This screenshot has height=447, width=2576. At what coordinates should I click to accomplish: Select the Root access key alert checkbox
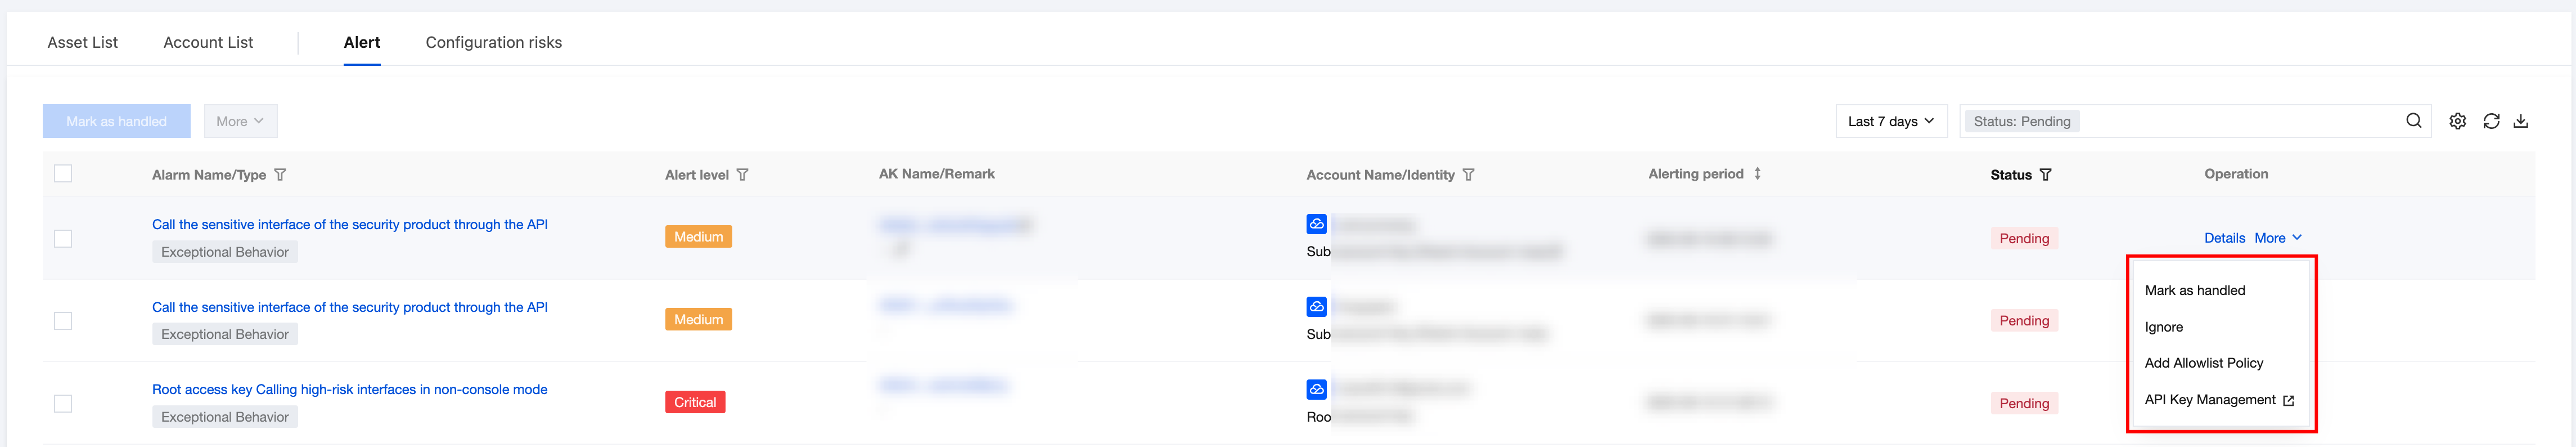(x=63, y=403)
